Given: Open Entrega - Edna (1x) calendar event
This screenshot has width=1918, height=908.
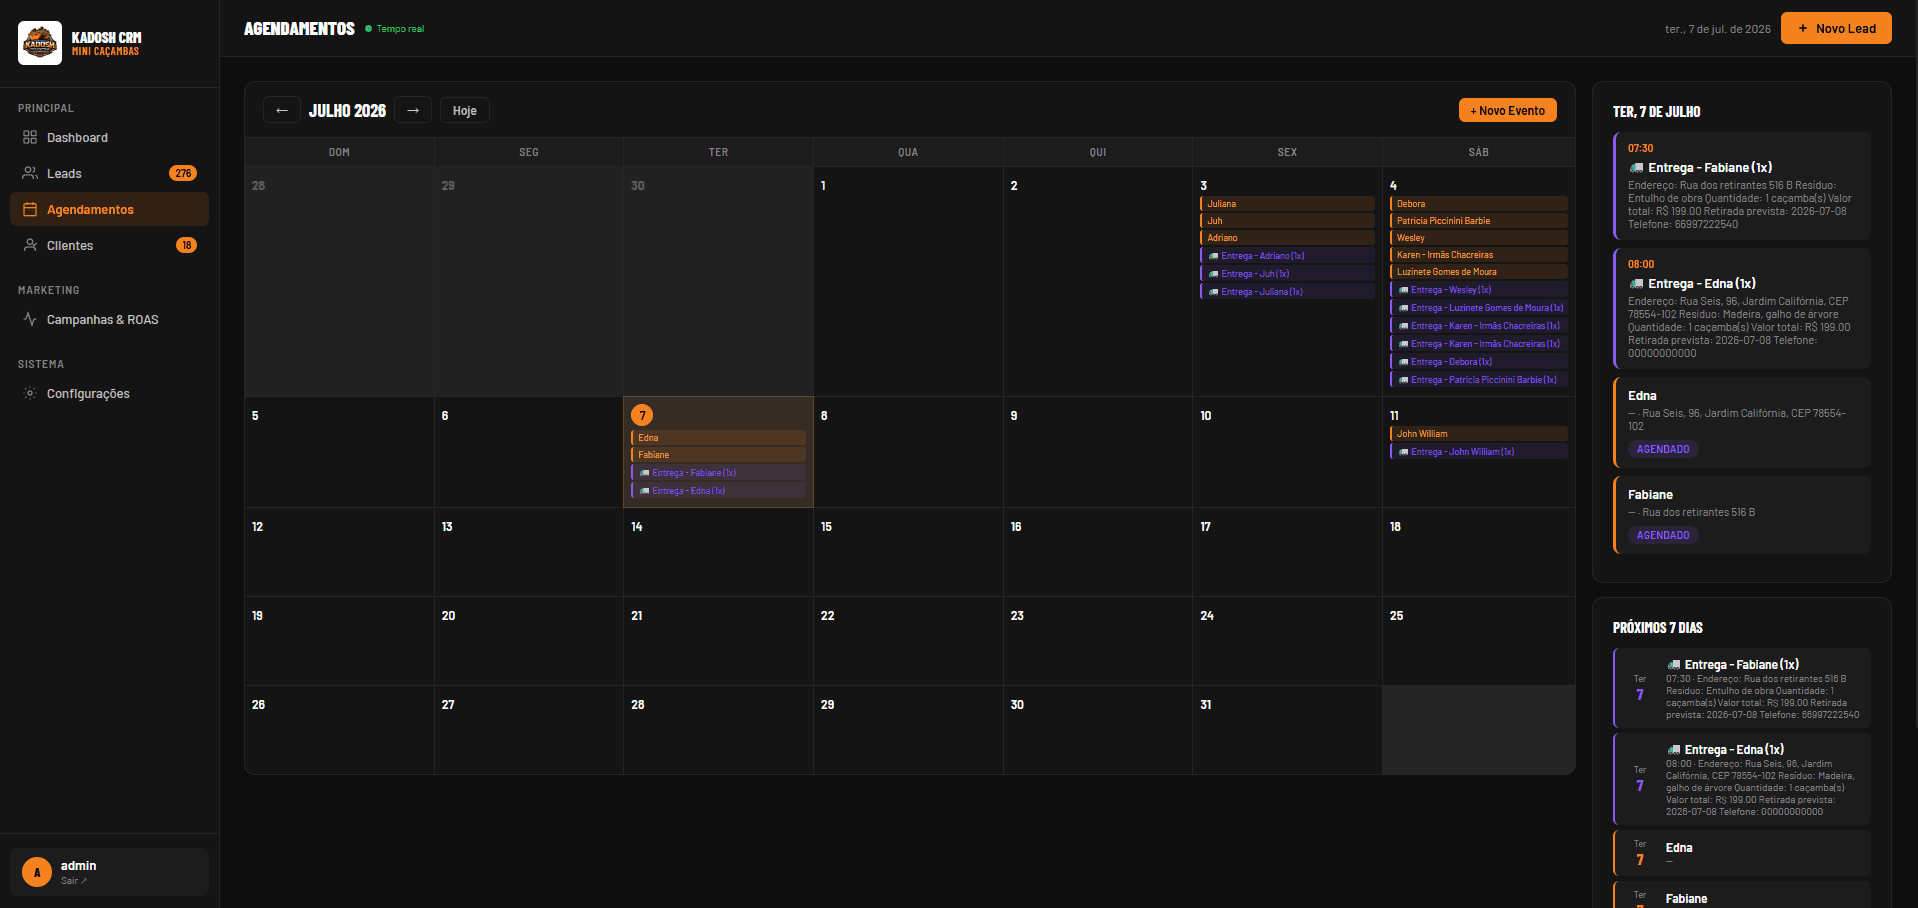Looking at the screenshot, I should click(x=718, y=490).
